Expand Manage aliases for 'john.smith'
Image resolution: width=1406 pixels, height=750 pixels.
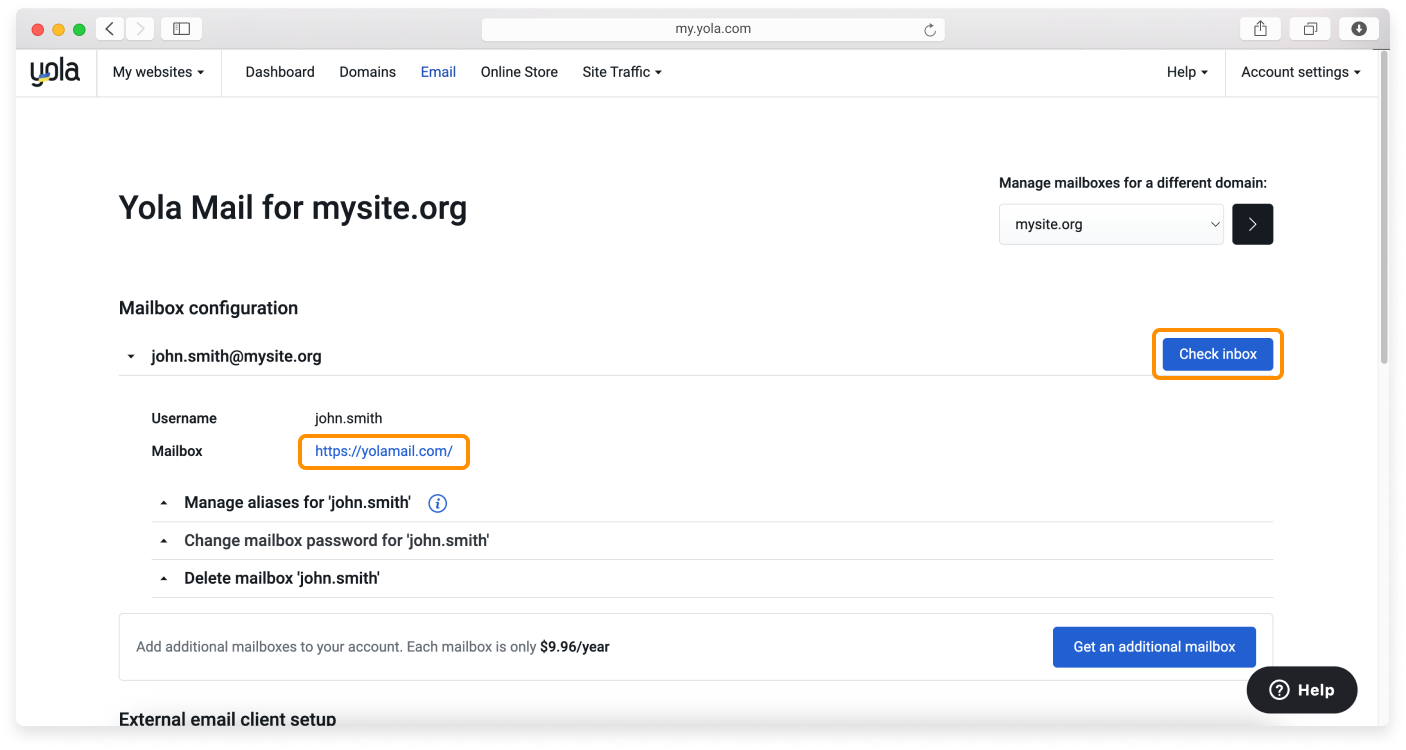coord(297,502)
